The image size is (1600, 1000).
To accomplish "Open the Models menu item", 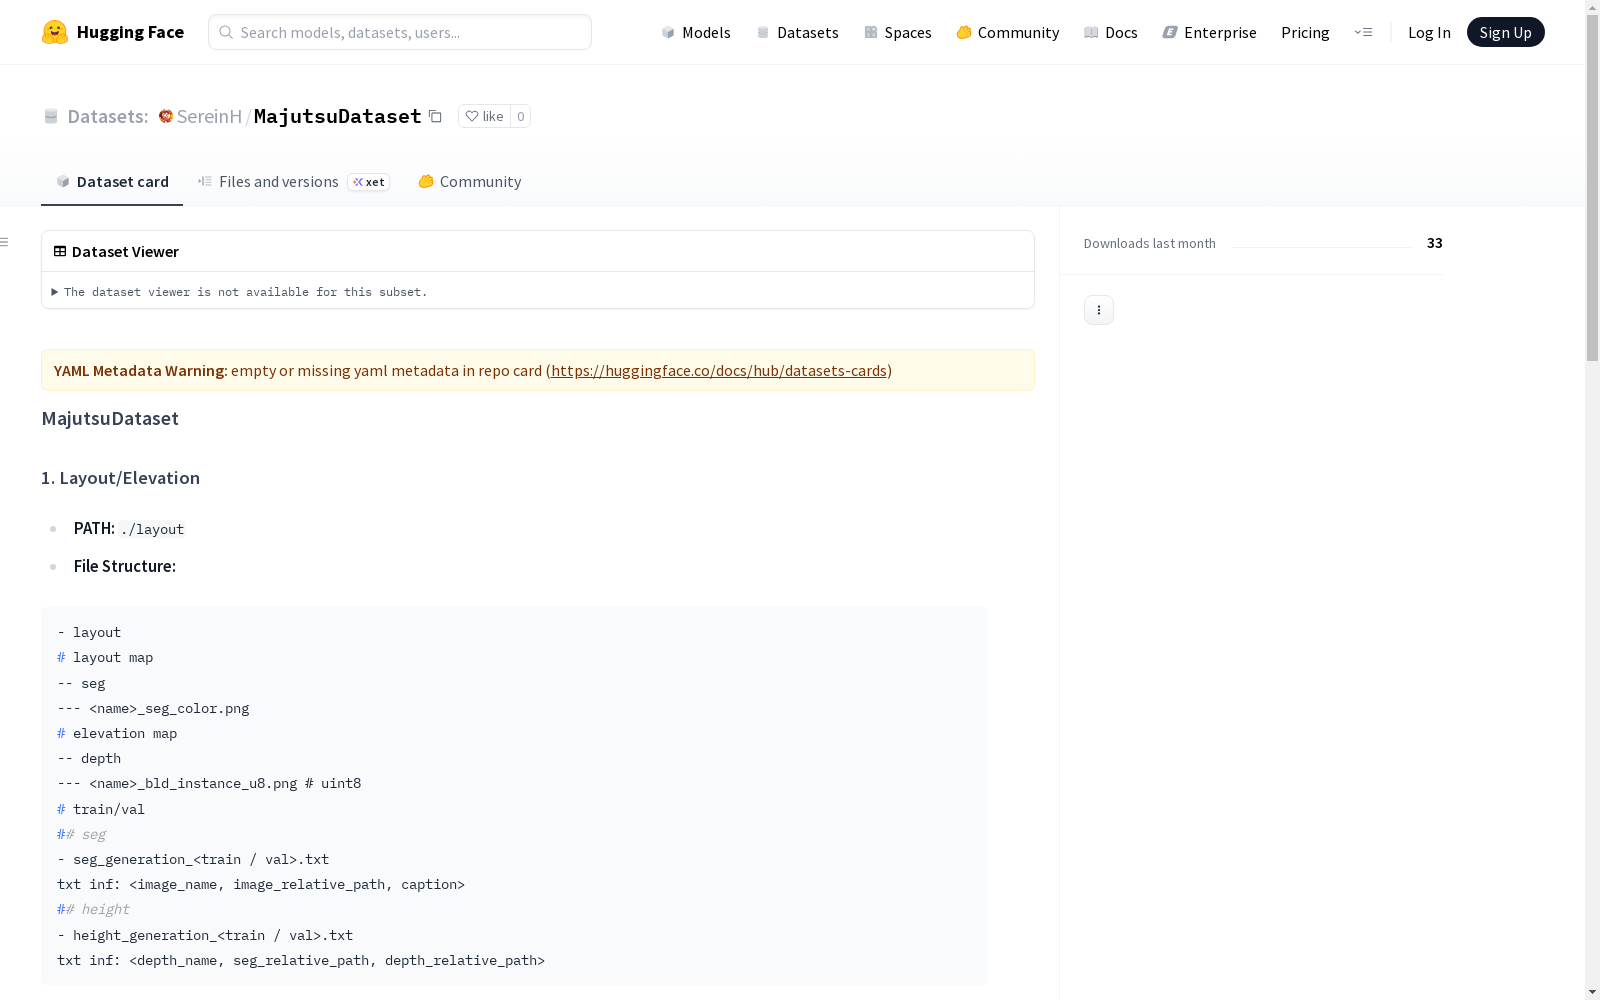I will click(x=696, y=32).
